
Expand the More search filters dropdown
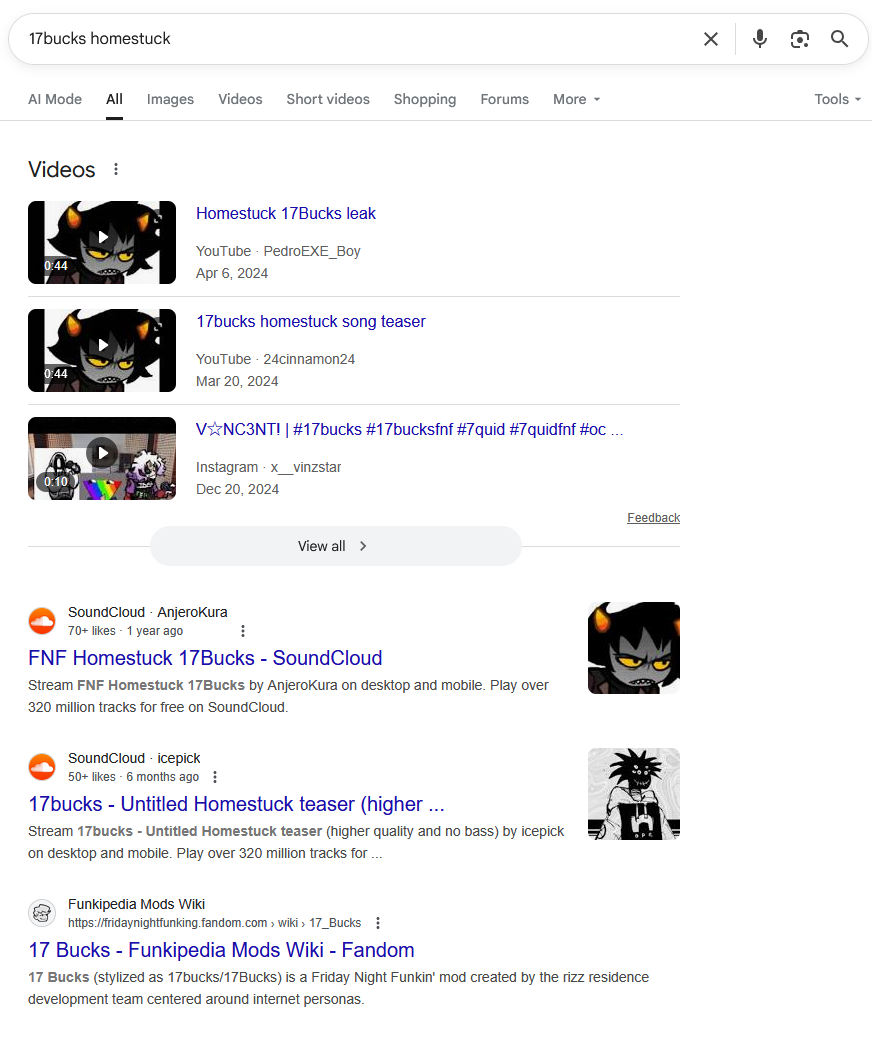tap(576, 99)
